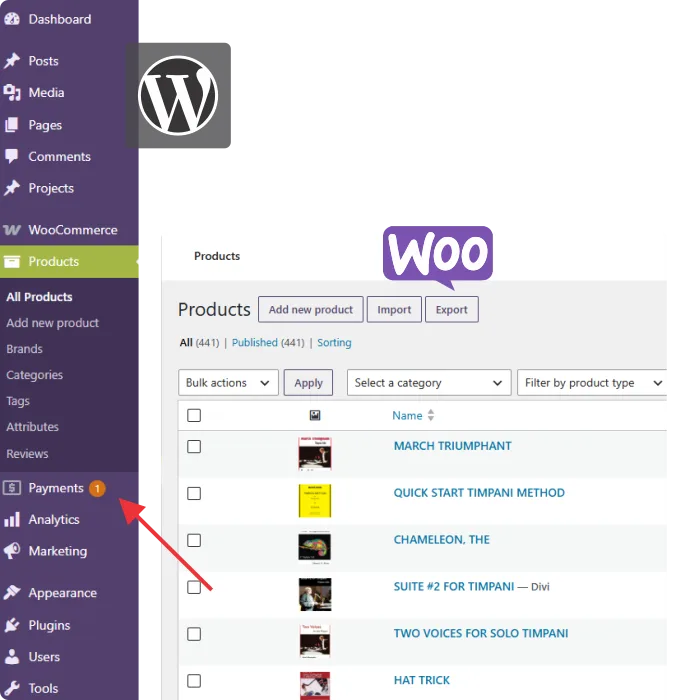This screenshot has height=700, width=700.
Task: Click the Analytics bar chart icon
Action: point(12,519)
